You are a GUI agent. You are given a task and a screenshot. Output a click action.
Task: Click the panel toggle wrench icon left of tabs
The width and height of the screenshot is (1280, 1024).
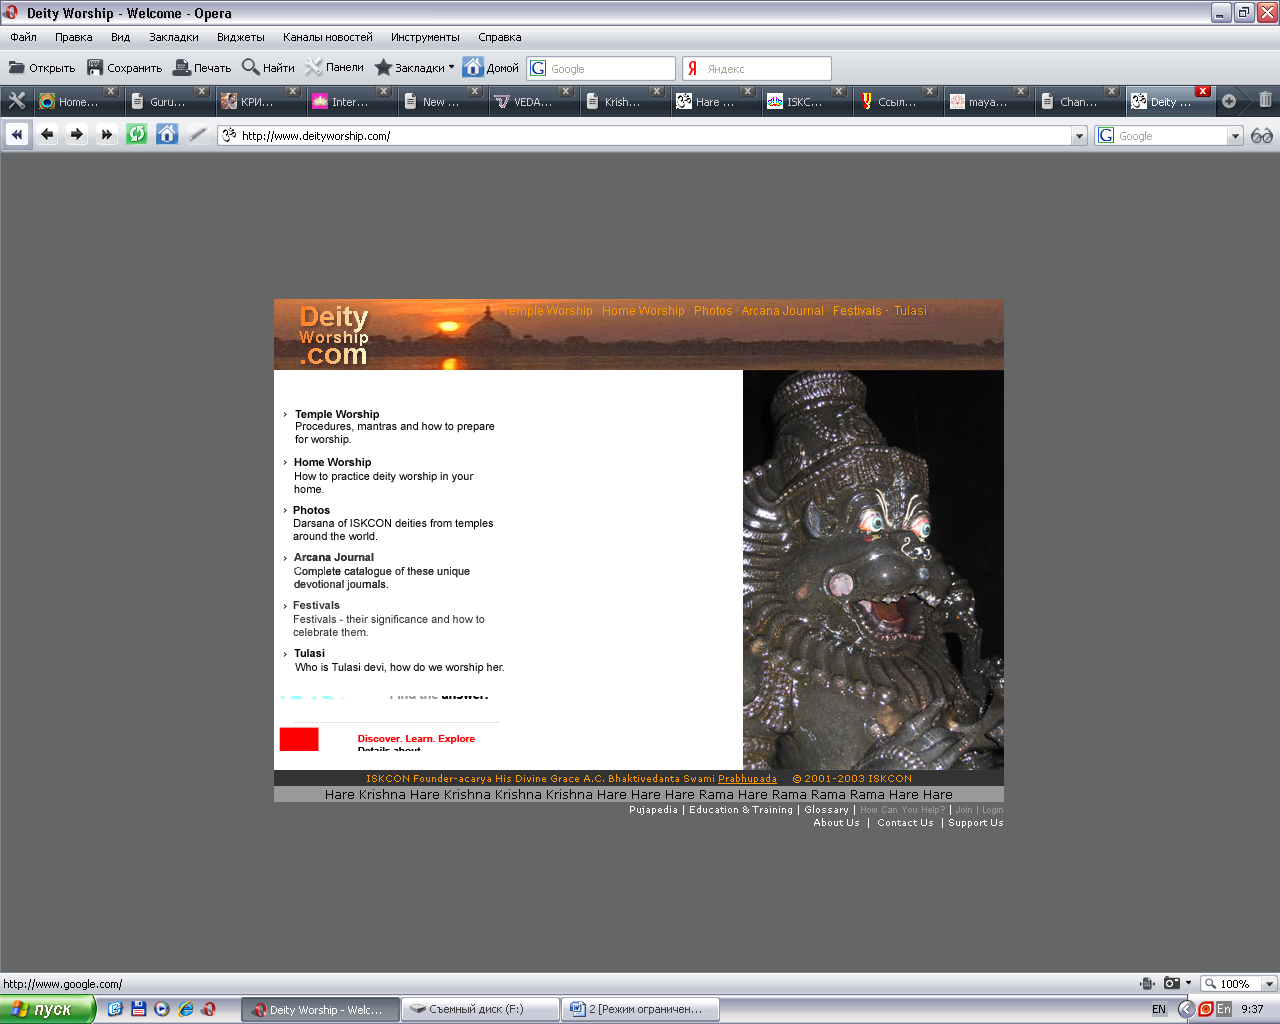17,101
